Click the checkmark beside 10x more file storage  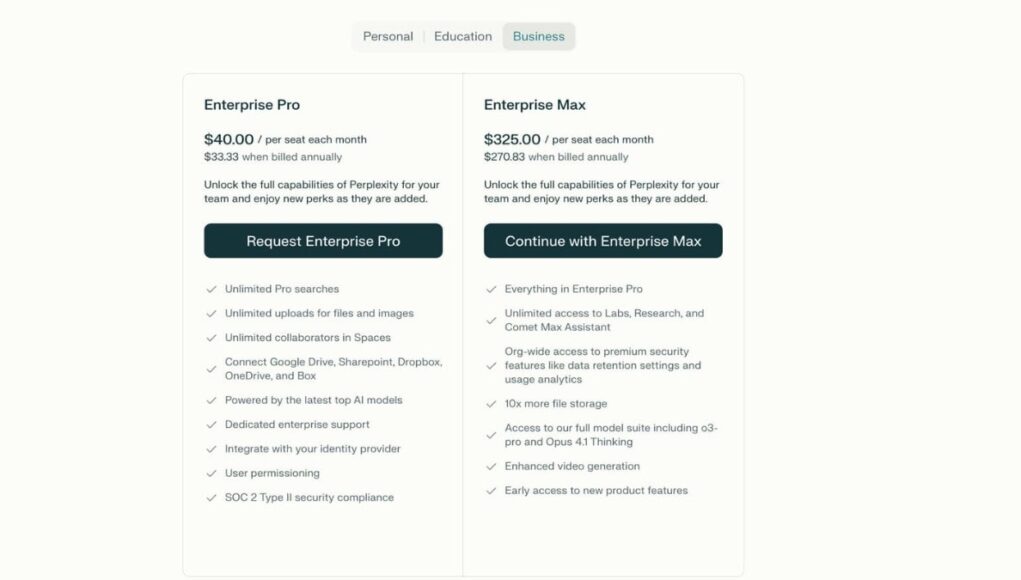491,404
